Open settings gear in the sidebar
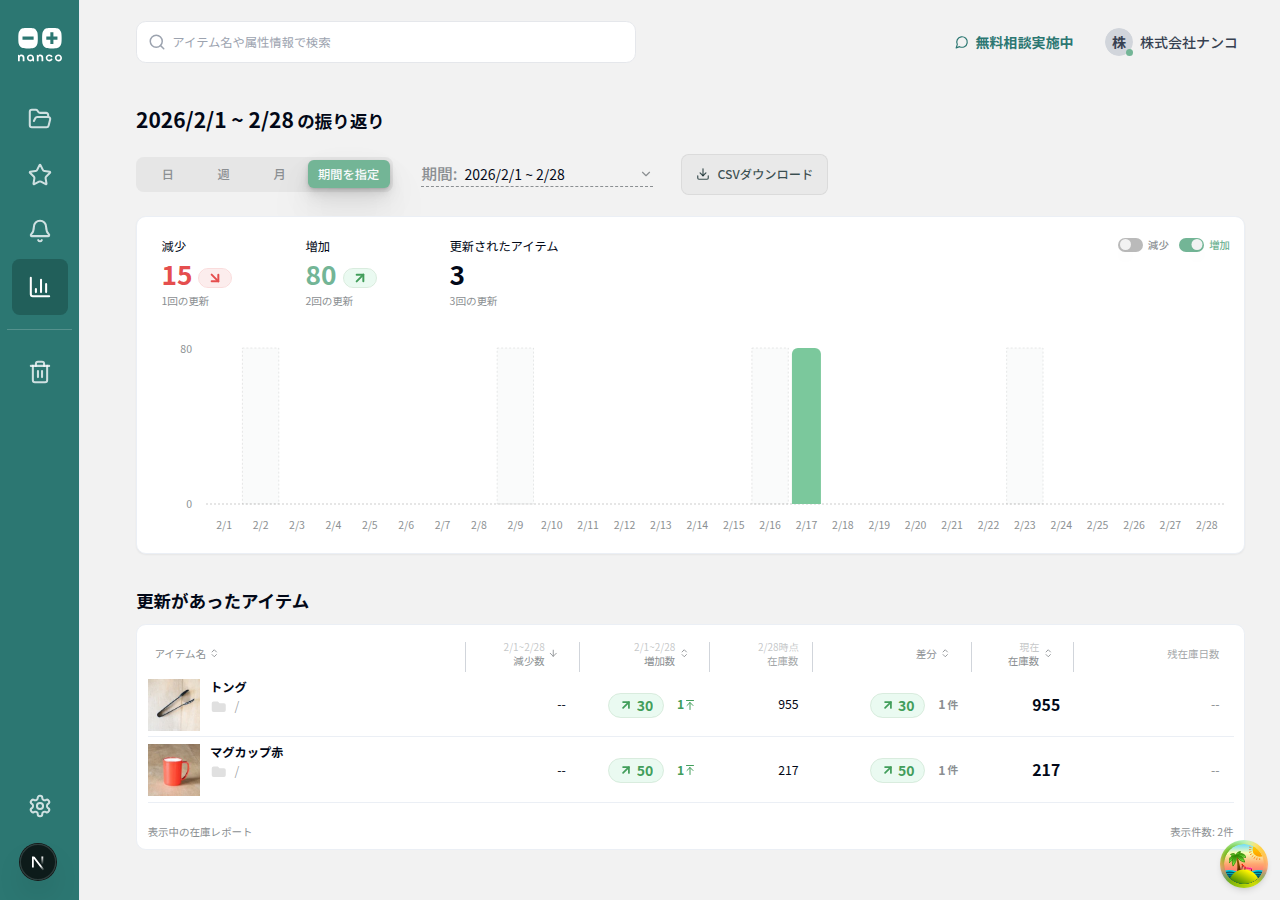This screenshot has width=1280, height=900. [x=40, y=806]
